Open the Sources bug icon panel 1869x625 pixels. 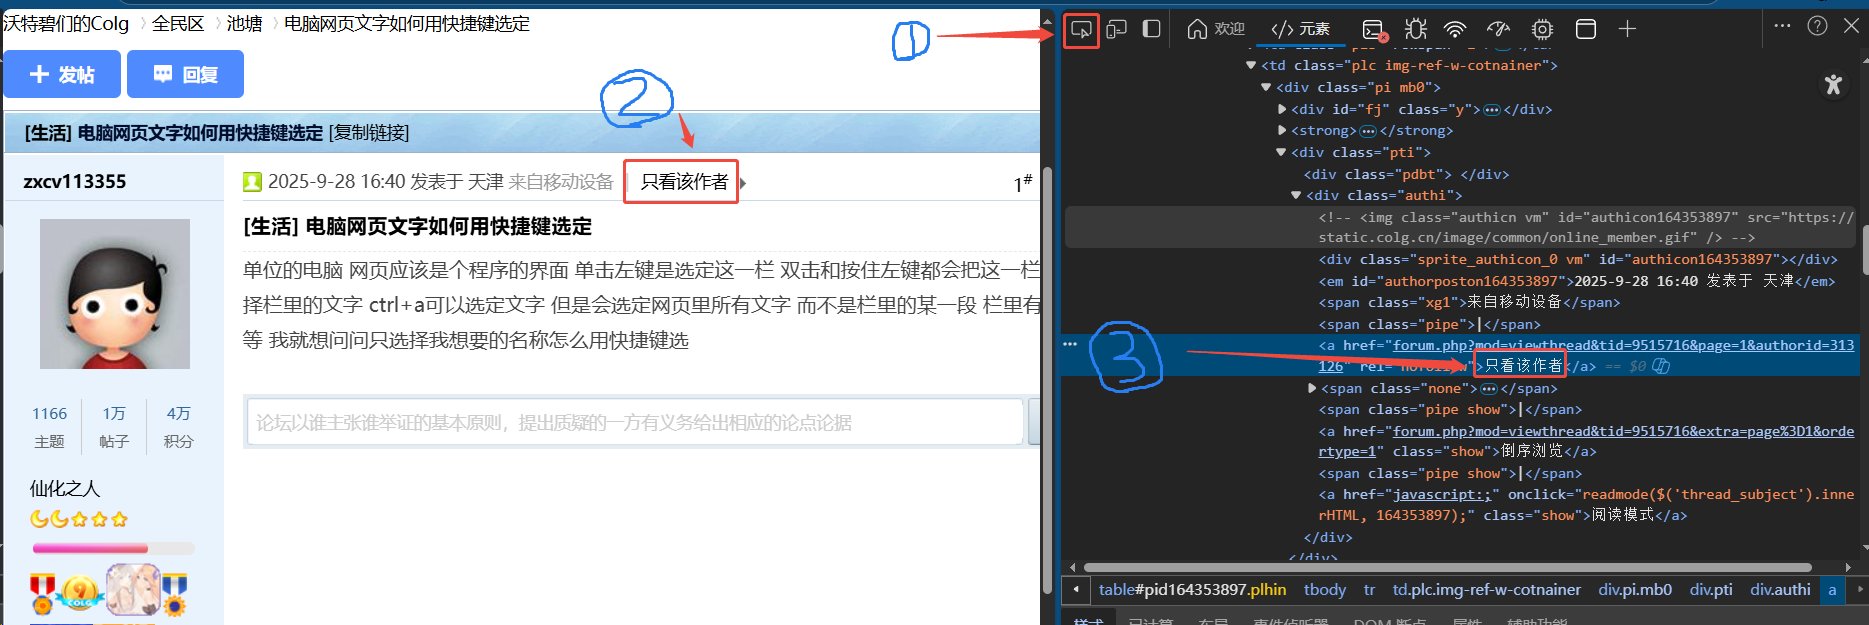[1415, 29]
